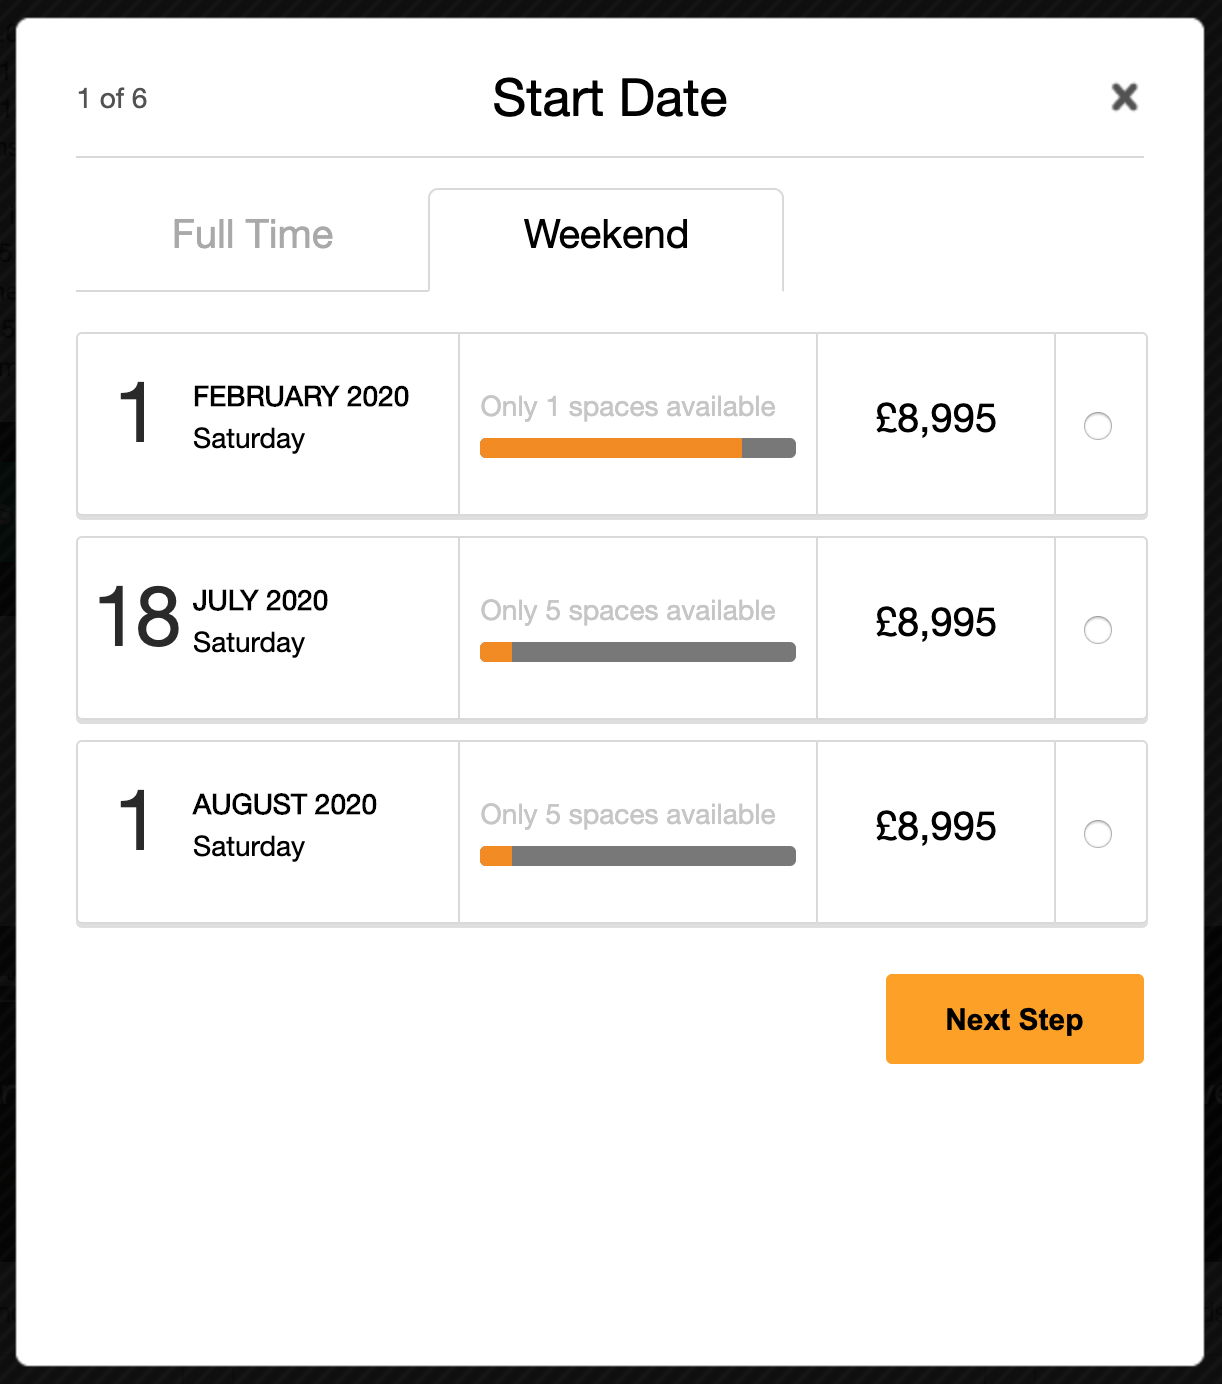1222x1384 pixels.
Task: Click the JULY 2020 date label
Action: (260, 601)
